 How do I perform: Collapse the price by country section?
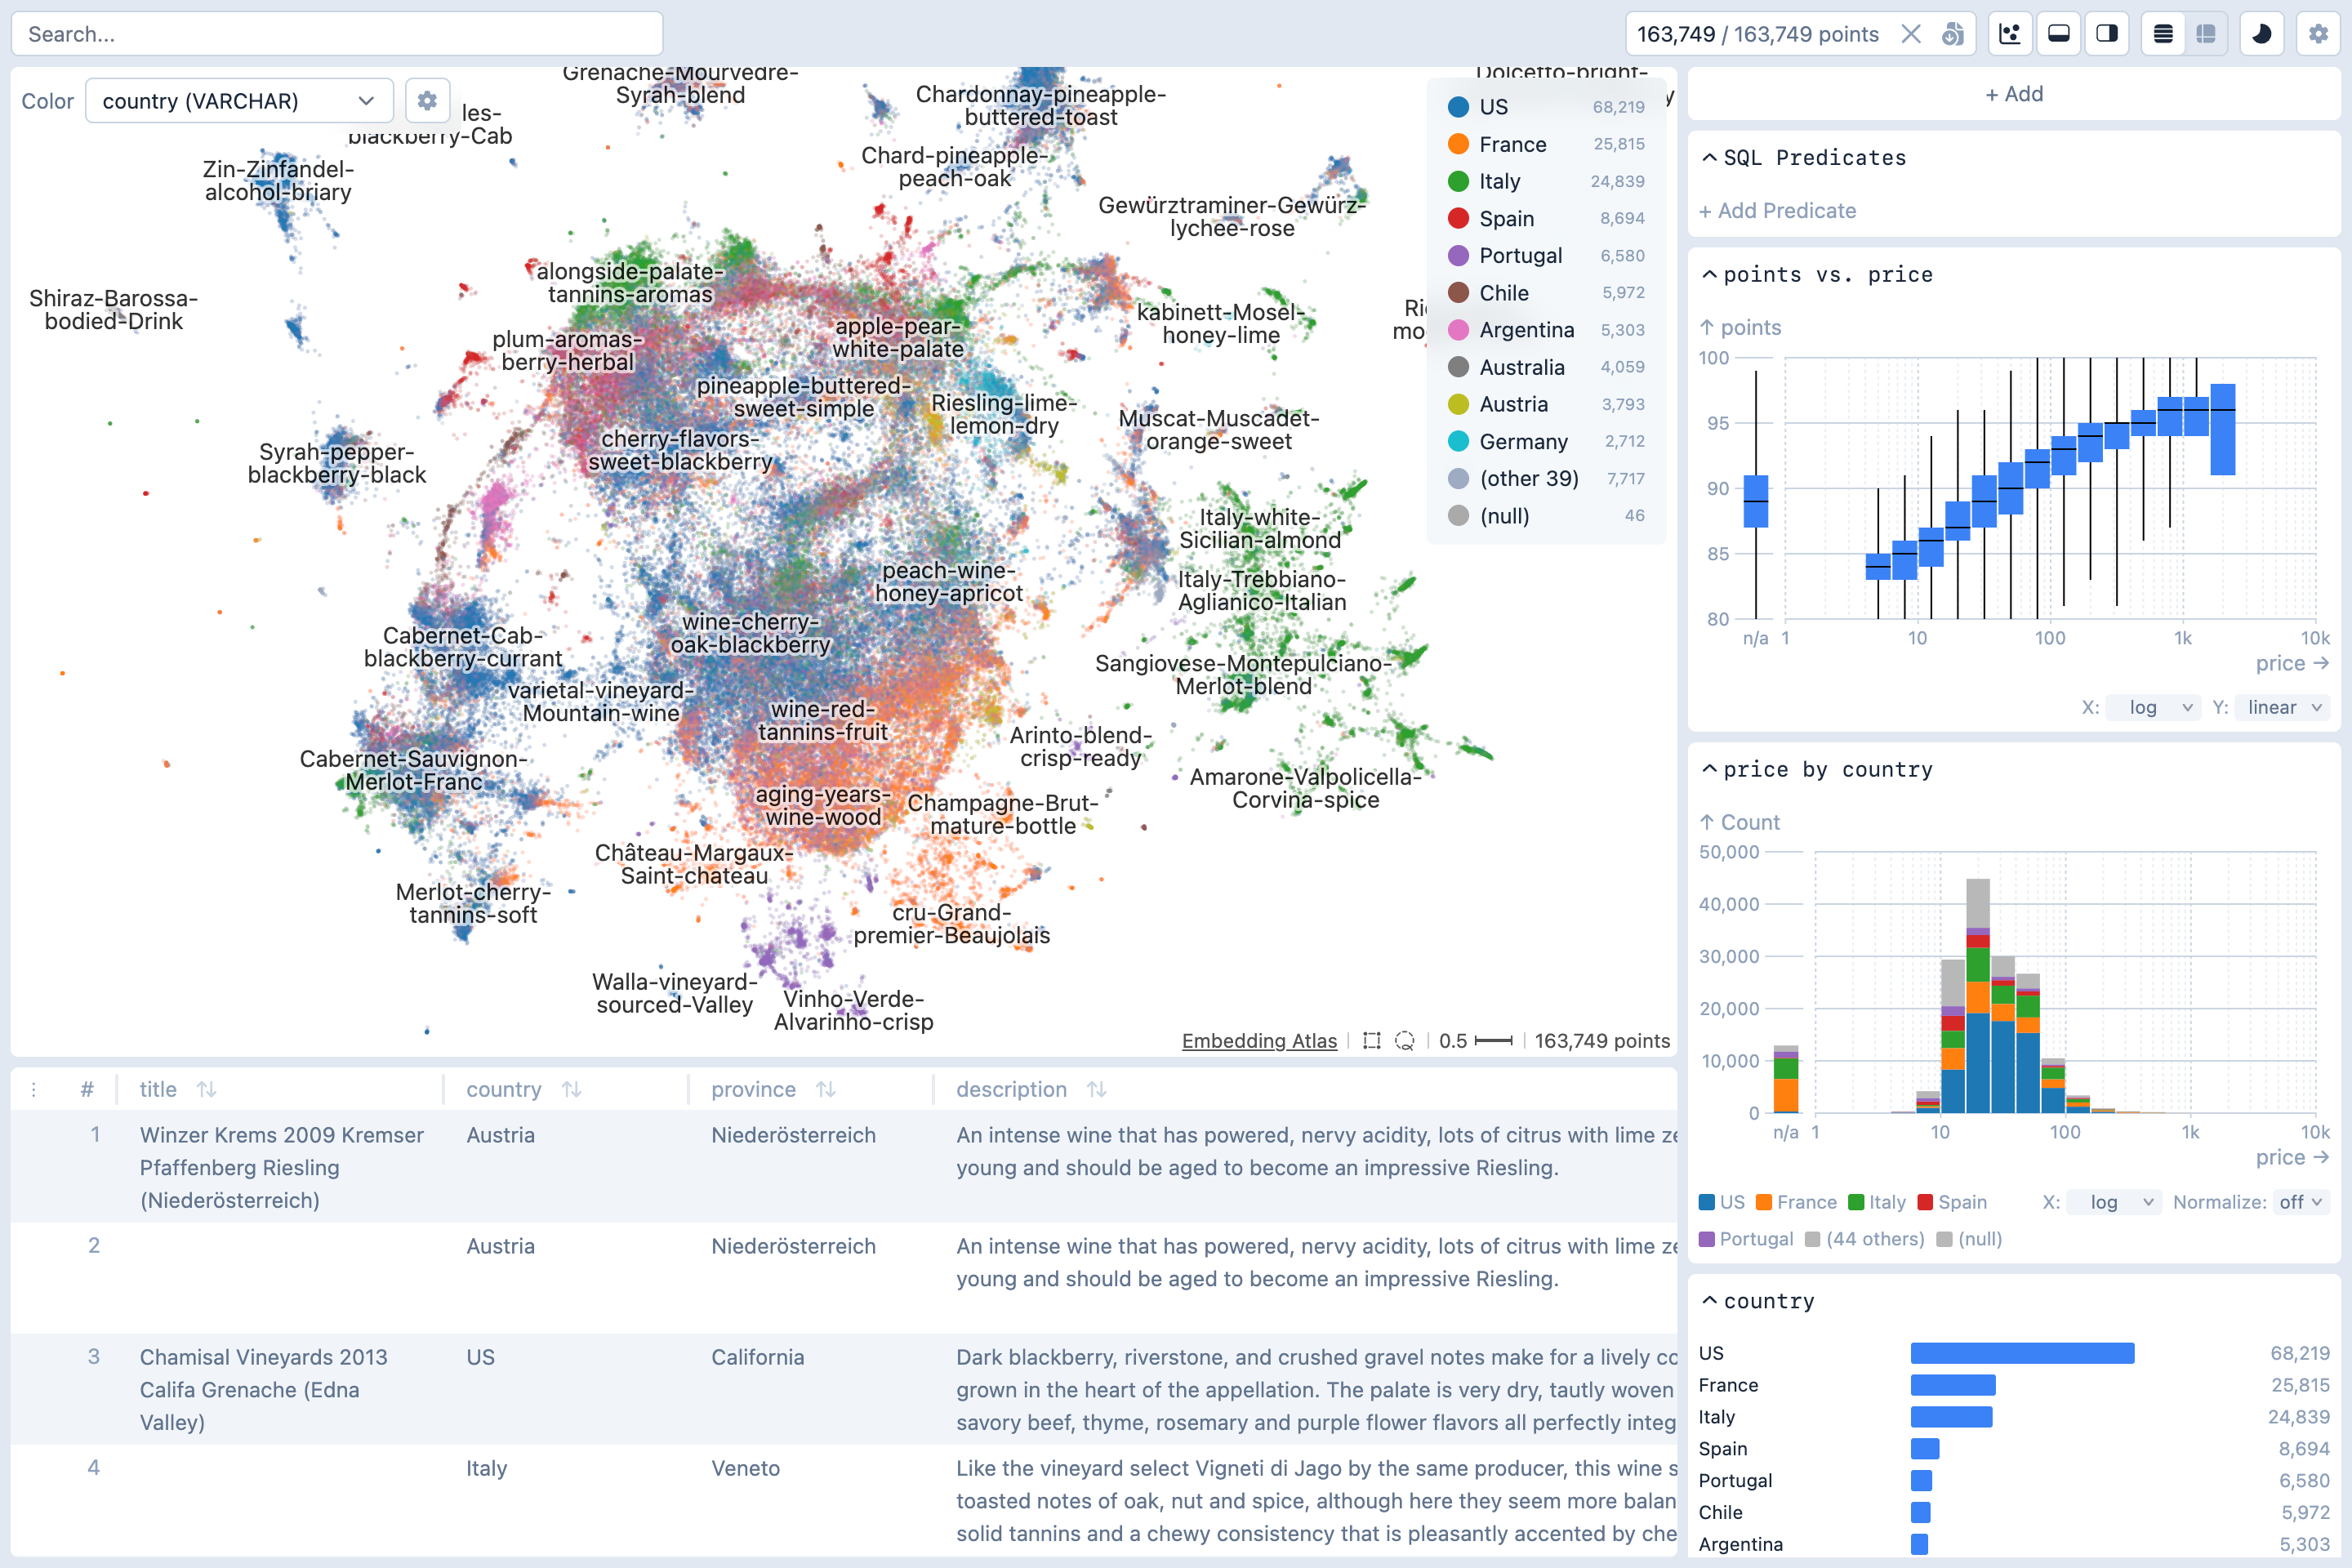pos(1711,769)
